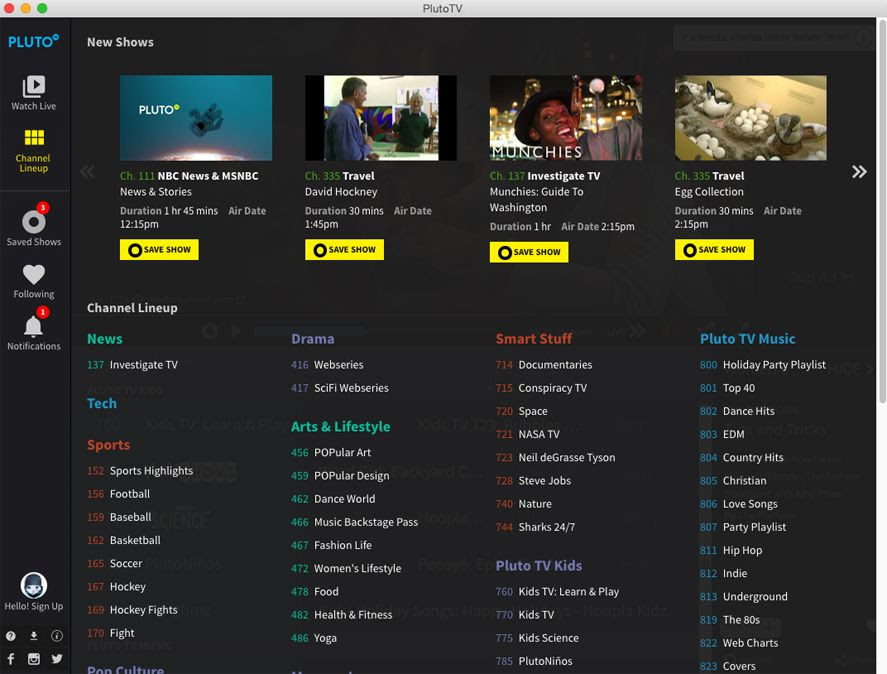Click the Download icon near the bottom
This screenshot has height=674, width=887.
(33, 636)
